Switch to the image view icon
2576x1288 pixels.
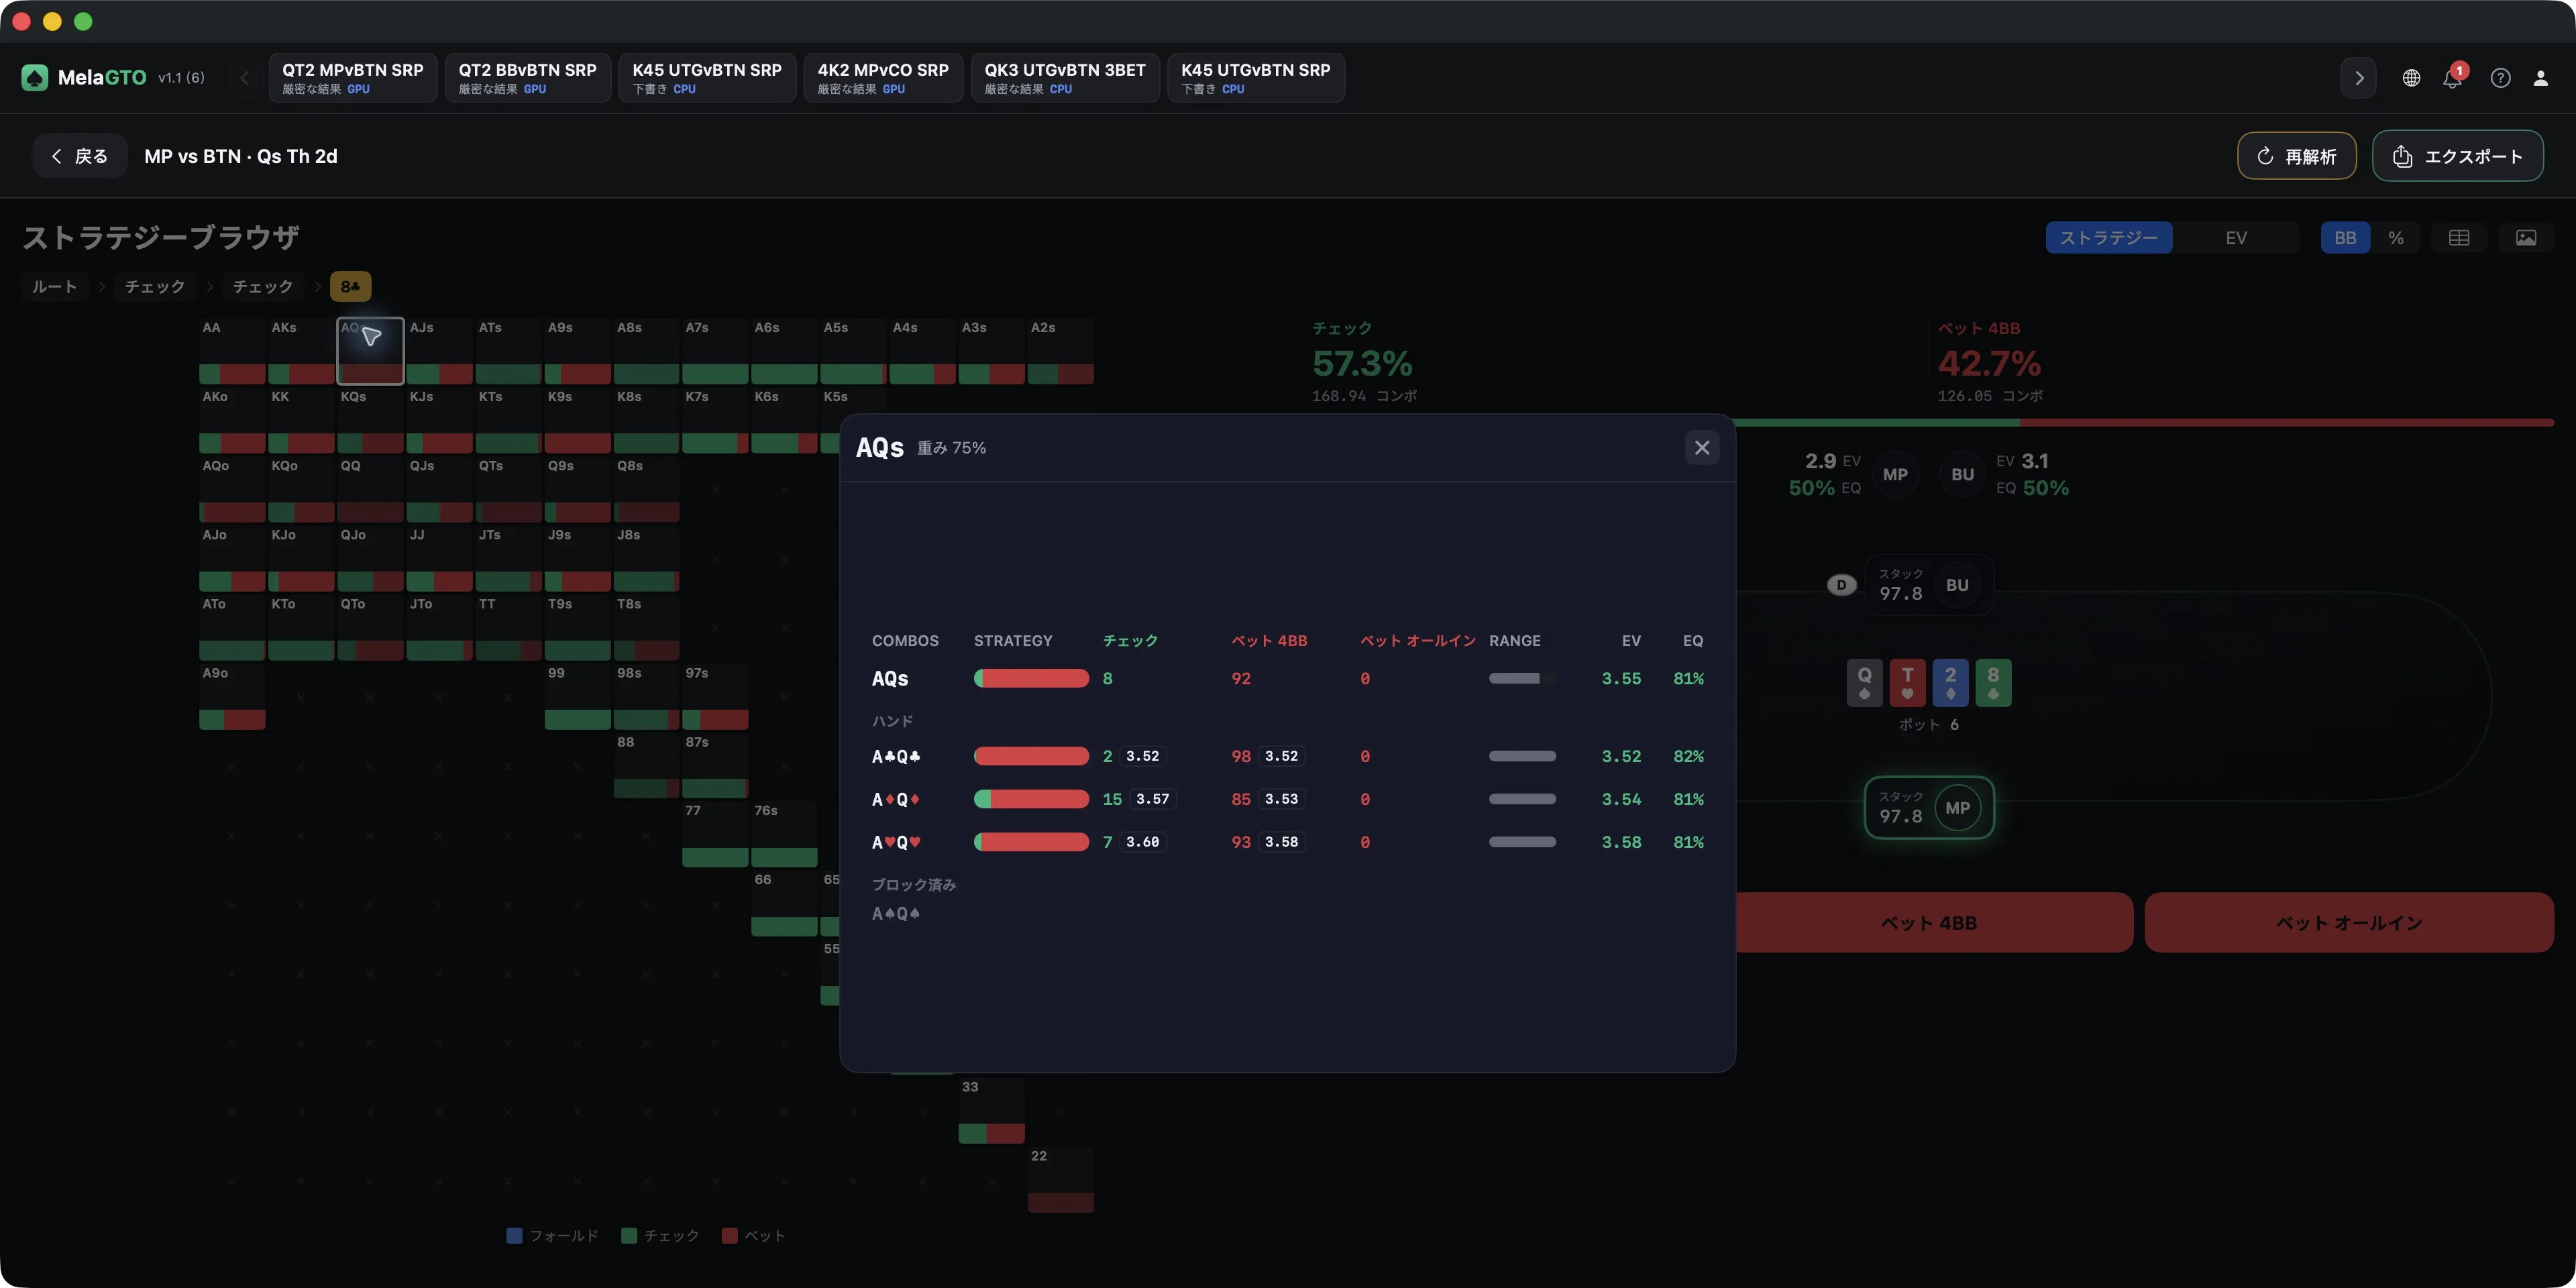click(x=2526, y=238)
